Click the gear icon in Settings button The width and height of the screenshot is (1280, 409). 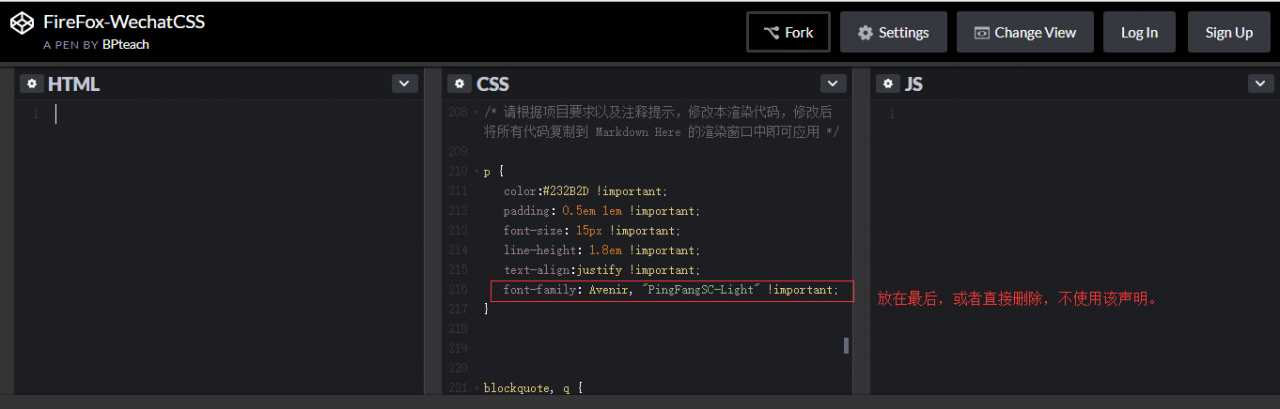(x=865, y=33)
